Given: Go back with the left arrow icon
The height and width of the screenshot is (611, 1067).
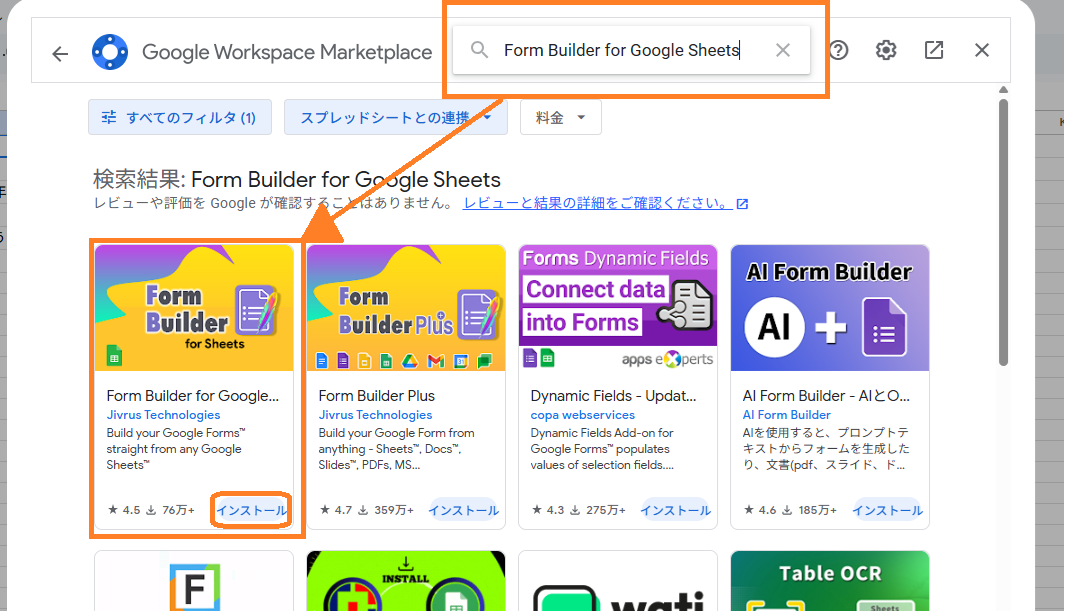Looking at the screenshot, I should tap(60, 54).
